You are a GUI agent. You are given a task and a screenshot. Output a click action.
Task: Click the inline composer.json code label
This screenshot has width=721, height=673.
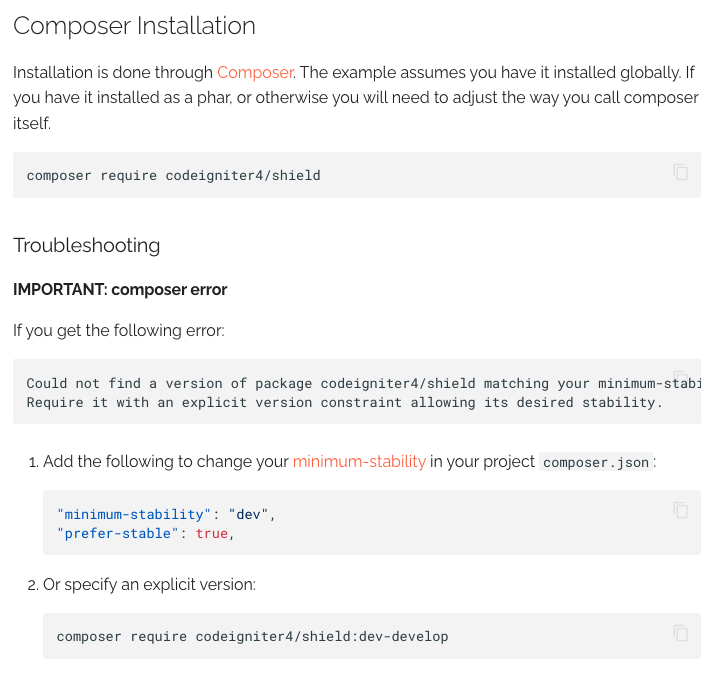click(x=596, y=462)
